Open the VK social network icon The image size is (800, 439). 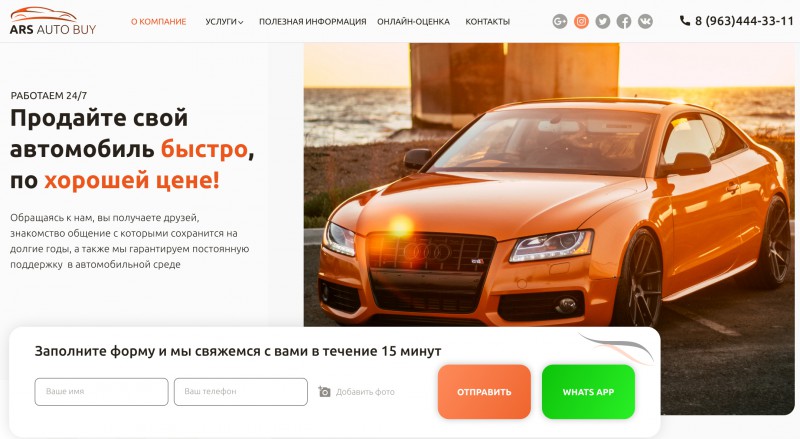[645, 21]
